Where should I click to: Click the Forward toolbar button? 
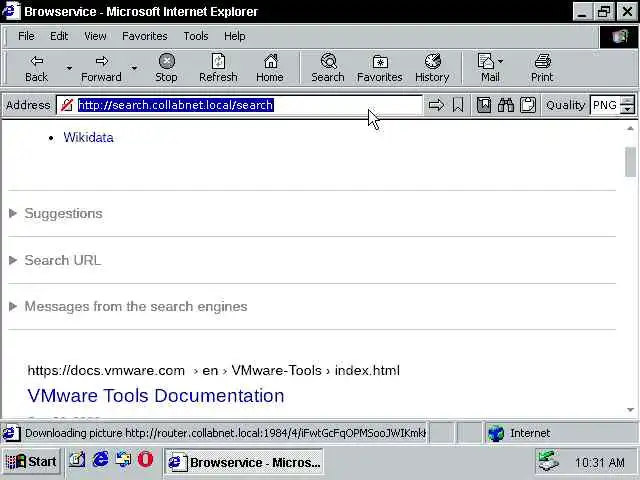[x=102, y=68]
